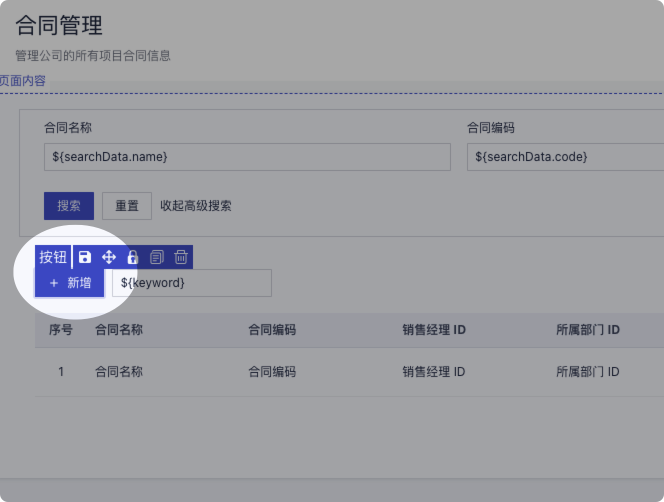Click the 合同名称 table column header
The width and height of the screenshot is (664, 502).
119,329
